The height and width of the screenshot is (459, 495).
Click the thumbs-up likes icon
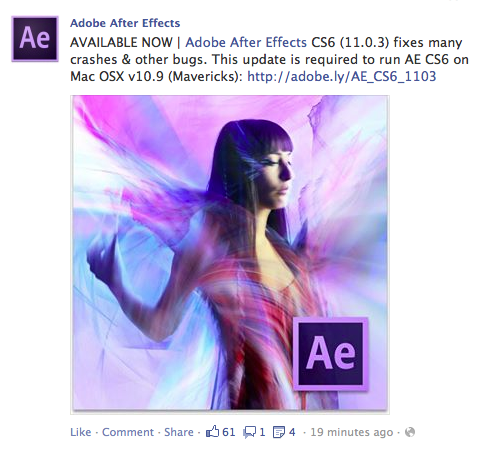coord(212,432)
